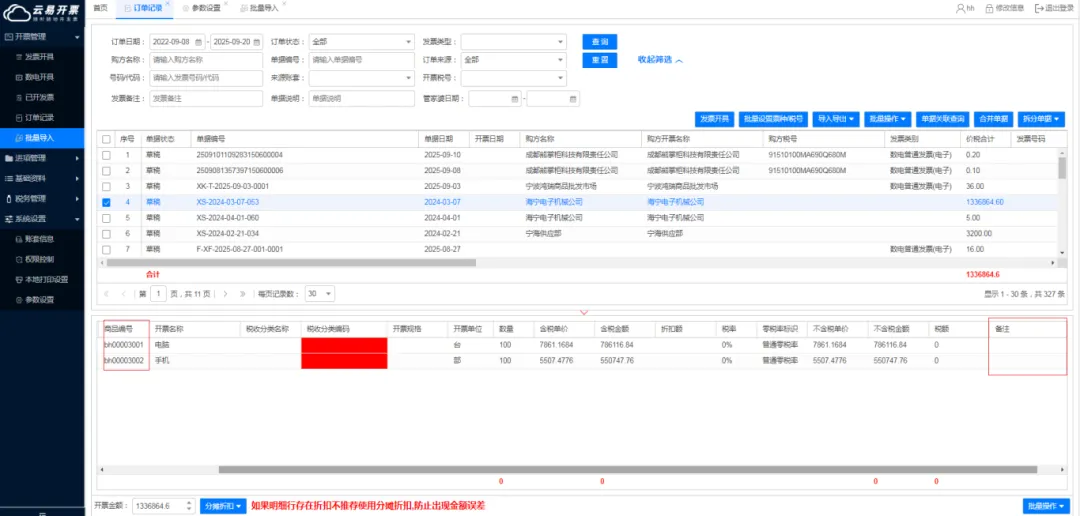Uncheck the selected row 4 checkbox
This screenshot has height=516, width=1080.
click(x=106, y=202)
